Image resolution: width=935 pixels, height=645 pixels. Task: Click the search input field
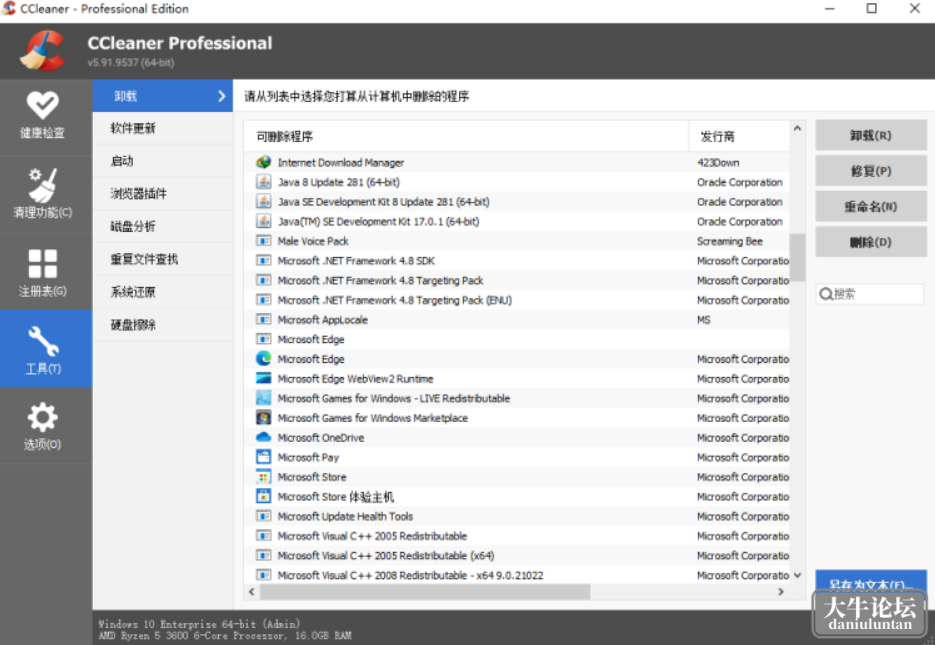[x=869, y=294]
